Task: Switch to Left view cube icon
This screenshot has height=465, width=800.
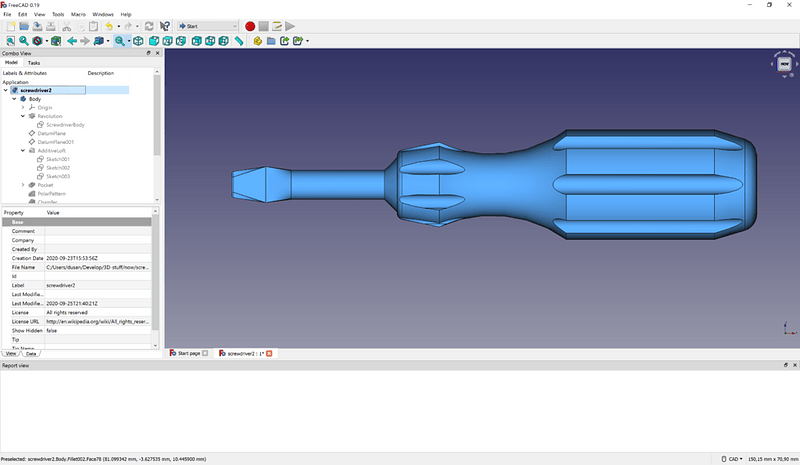Action: tap(223, 41)
